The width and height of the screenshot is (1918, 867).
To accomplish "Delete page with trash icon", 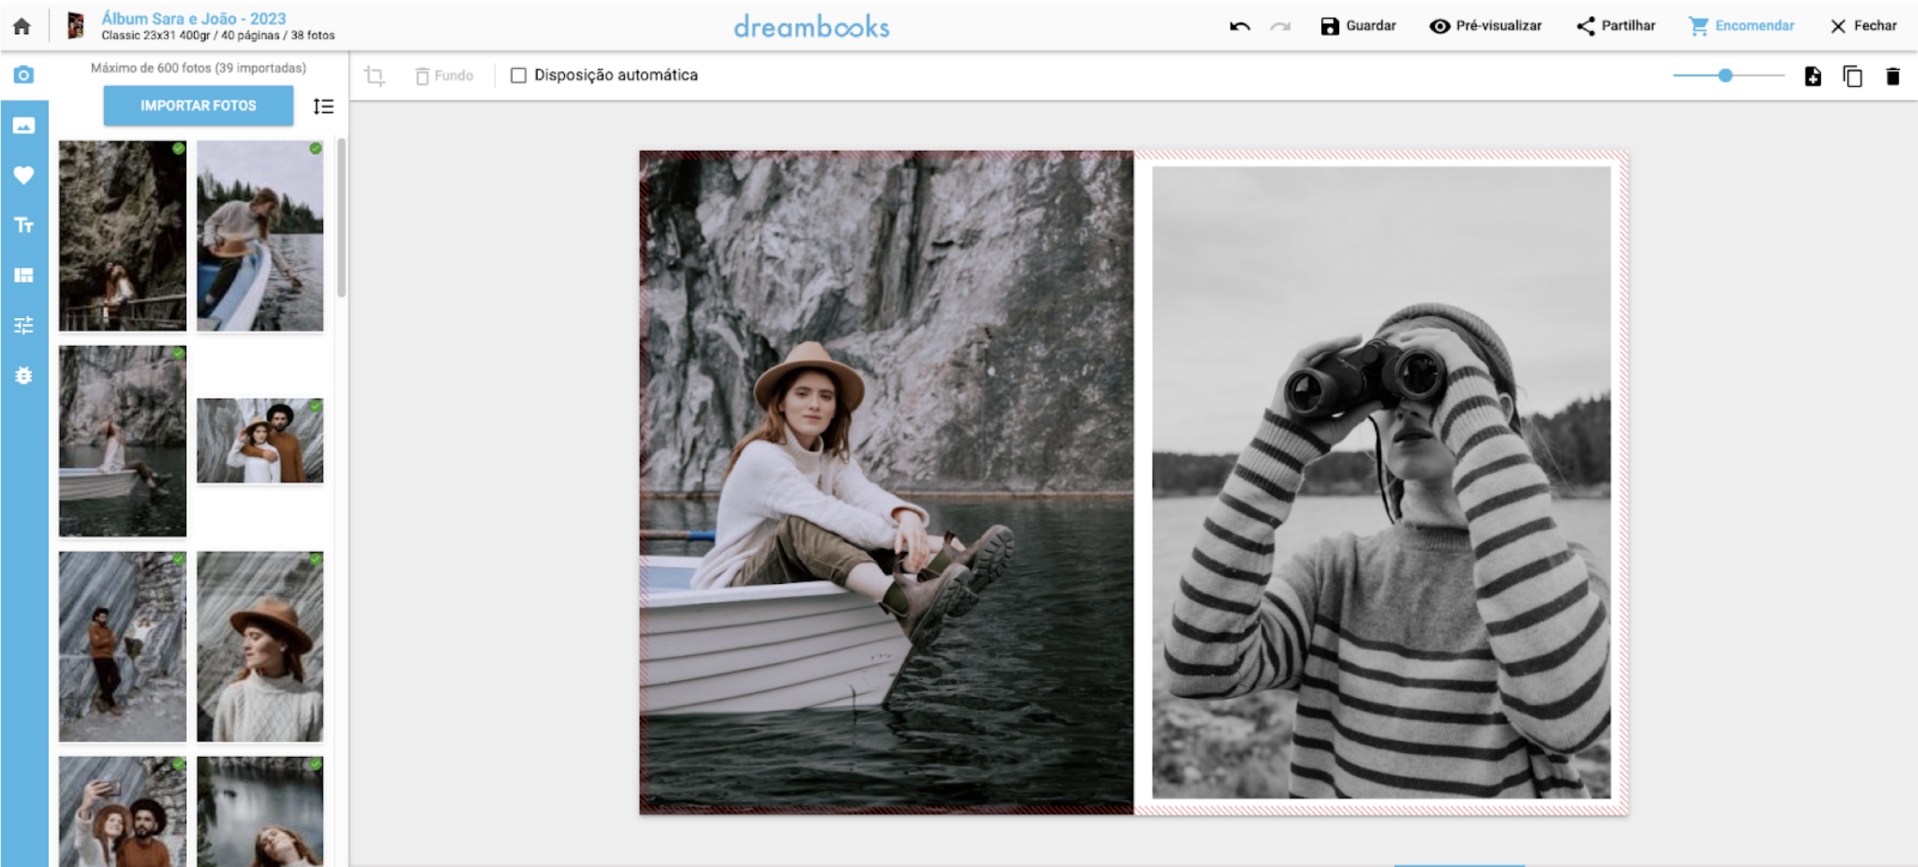I will pyautogui.click(x=1892, y=76).
